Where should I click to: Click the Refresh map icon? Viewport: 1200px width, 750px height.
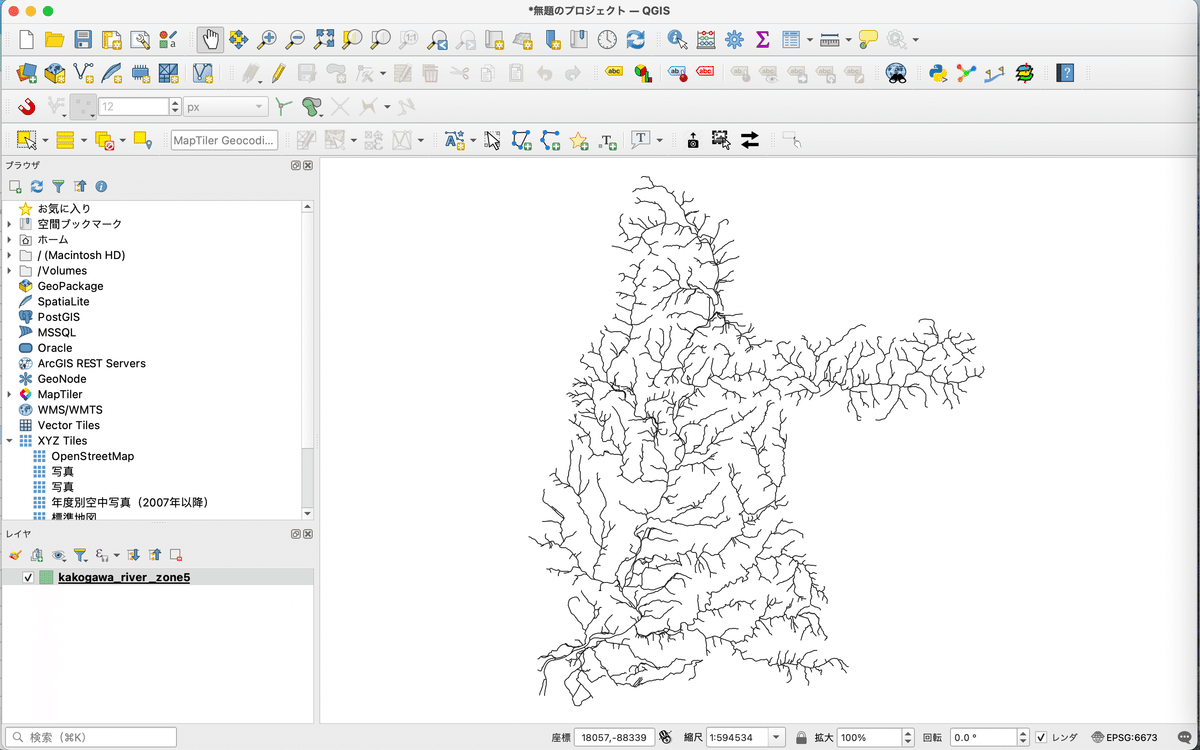pos(635,40)
